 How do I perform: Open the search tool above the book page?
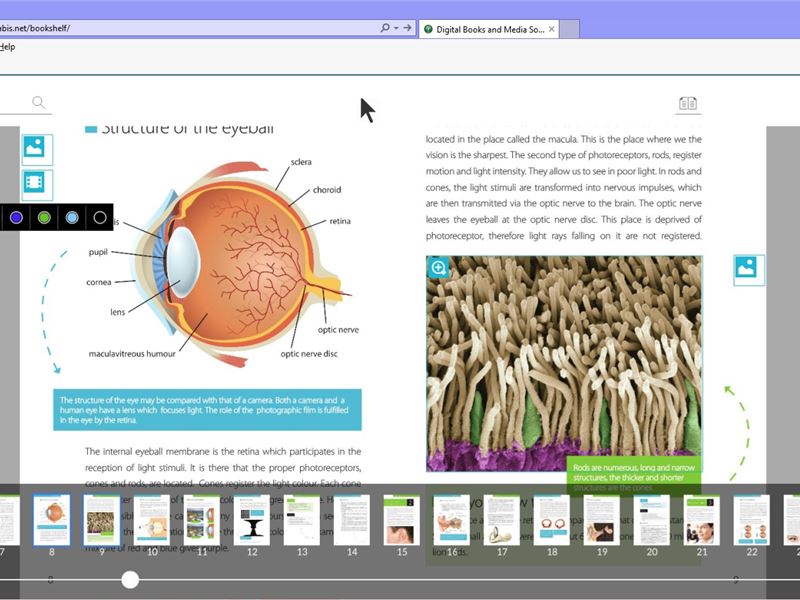pyautogui.click(x=38, y=101)
